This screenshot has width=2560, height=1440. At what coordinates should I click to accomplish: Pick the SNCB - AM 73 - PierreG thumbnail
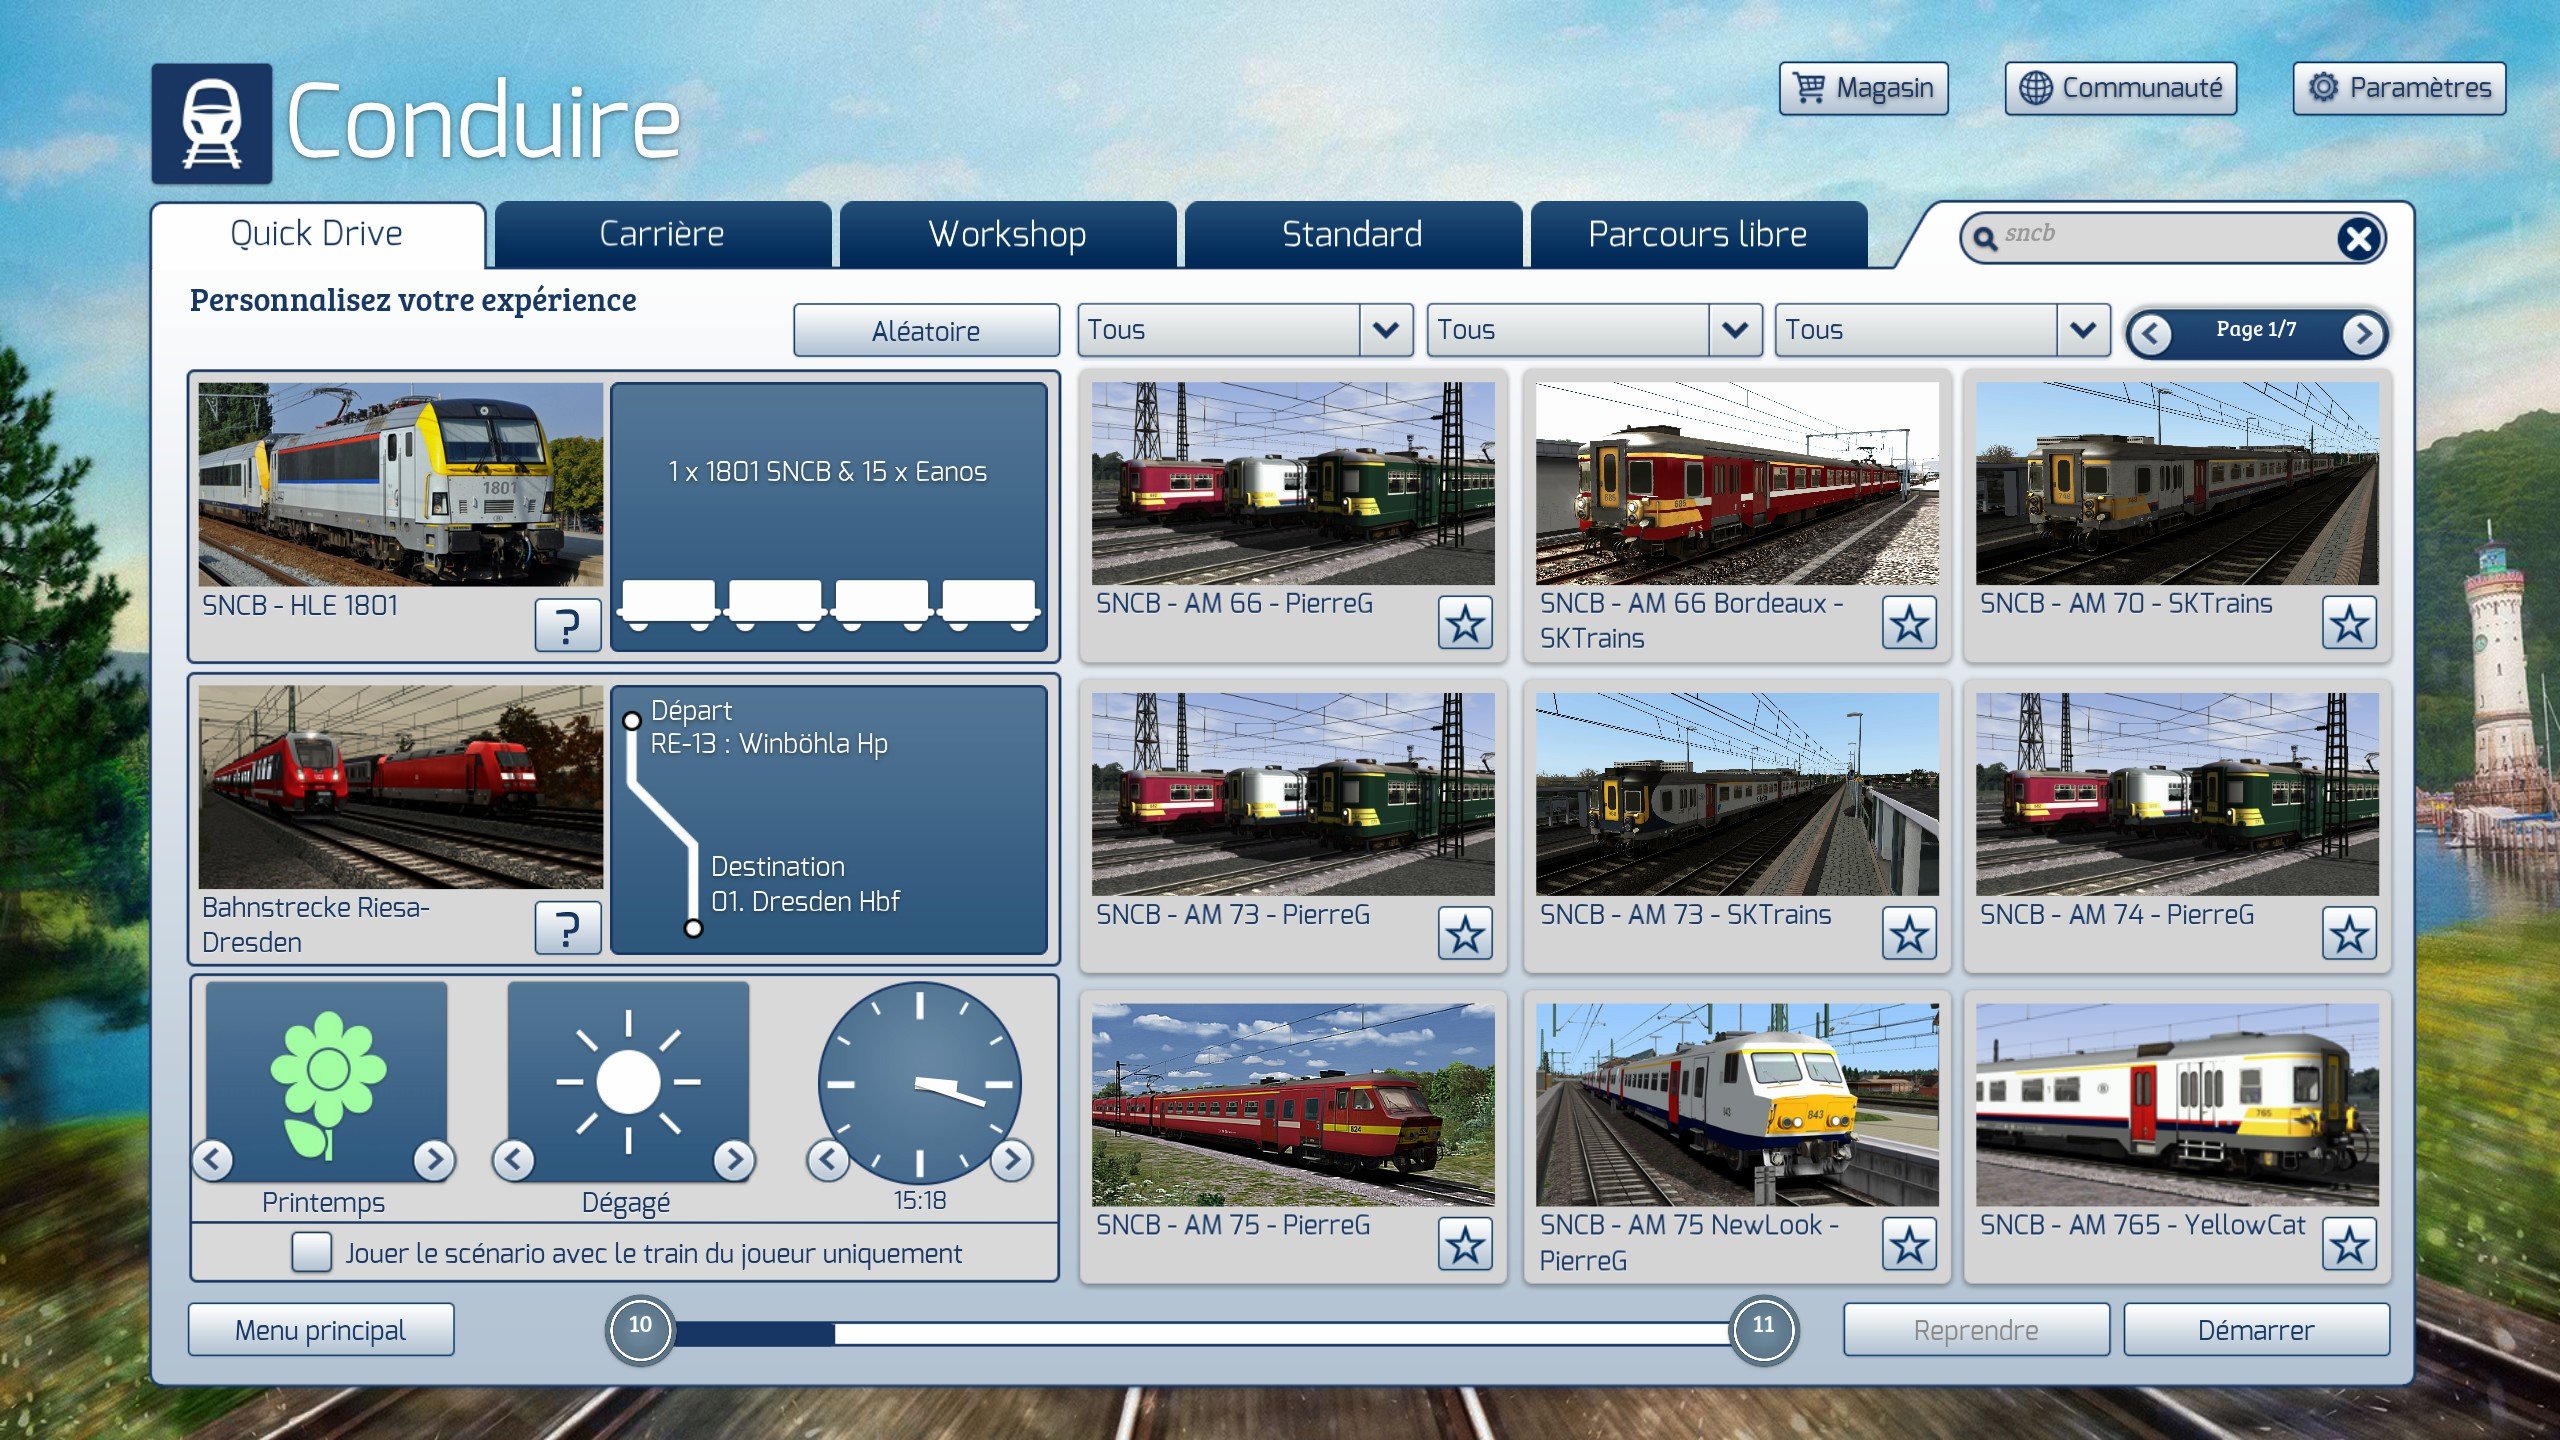tap(1293, 795)
